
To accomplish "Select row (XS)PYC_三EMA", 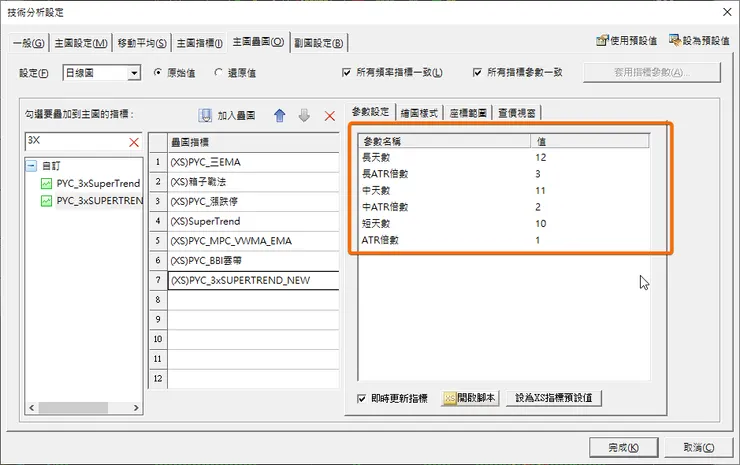I will coord(253,162).
